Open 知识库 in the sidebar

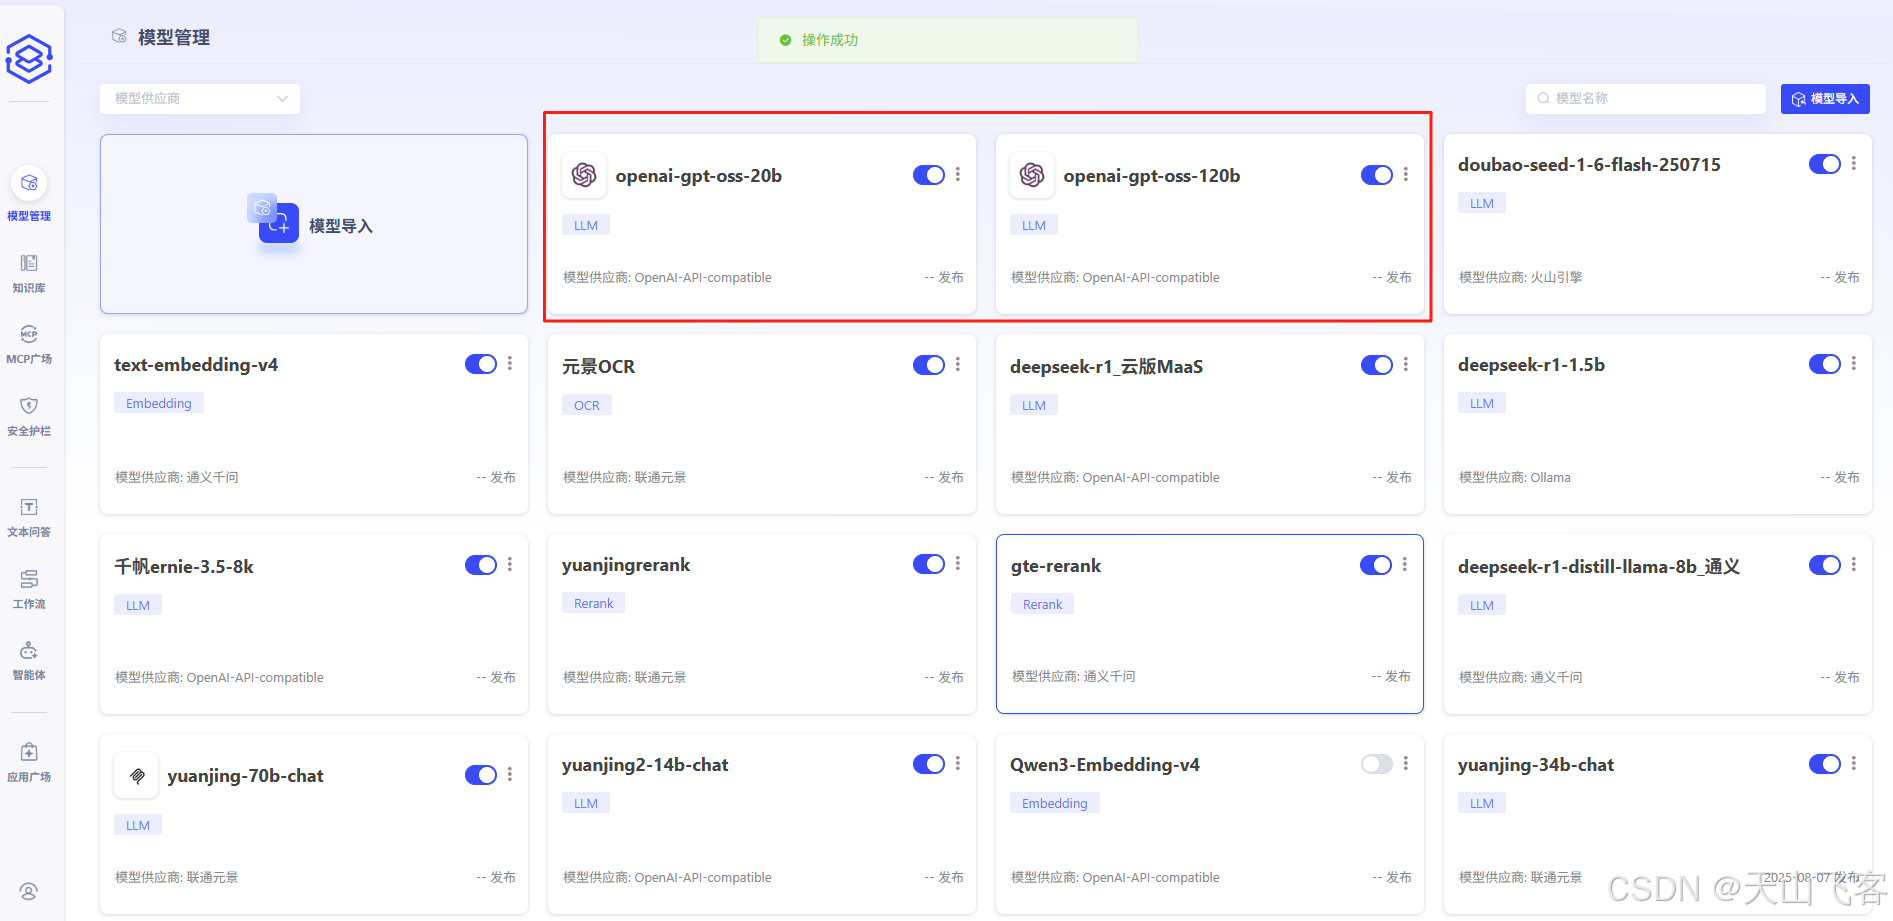pos(29,273)
